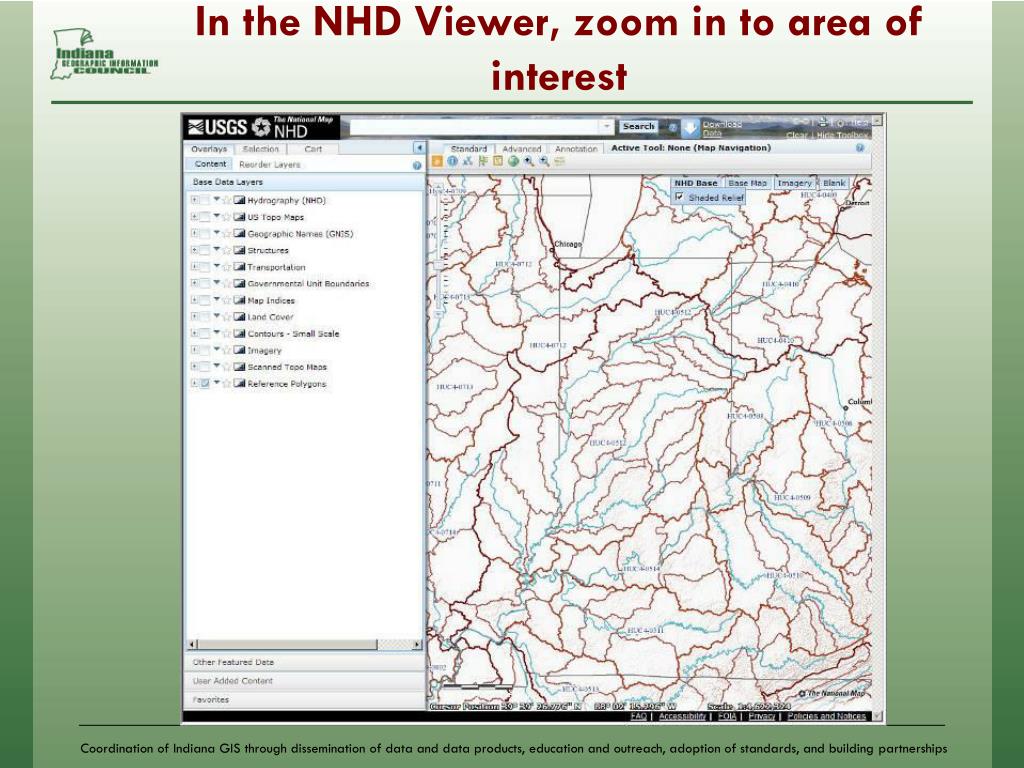
Task: Favorite the Transportation layer star
Action: (227, 267)
